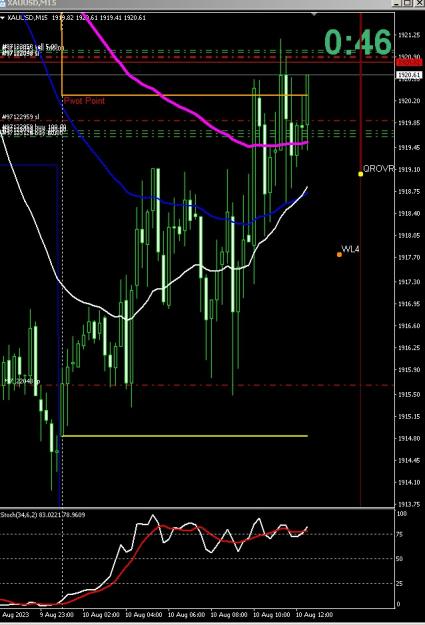Select the orange Pivot Point horizontal line
This screenshot has width=425, height=625.
coord(185,95)
